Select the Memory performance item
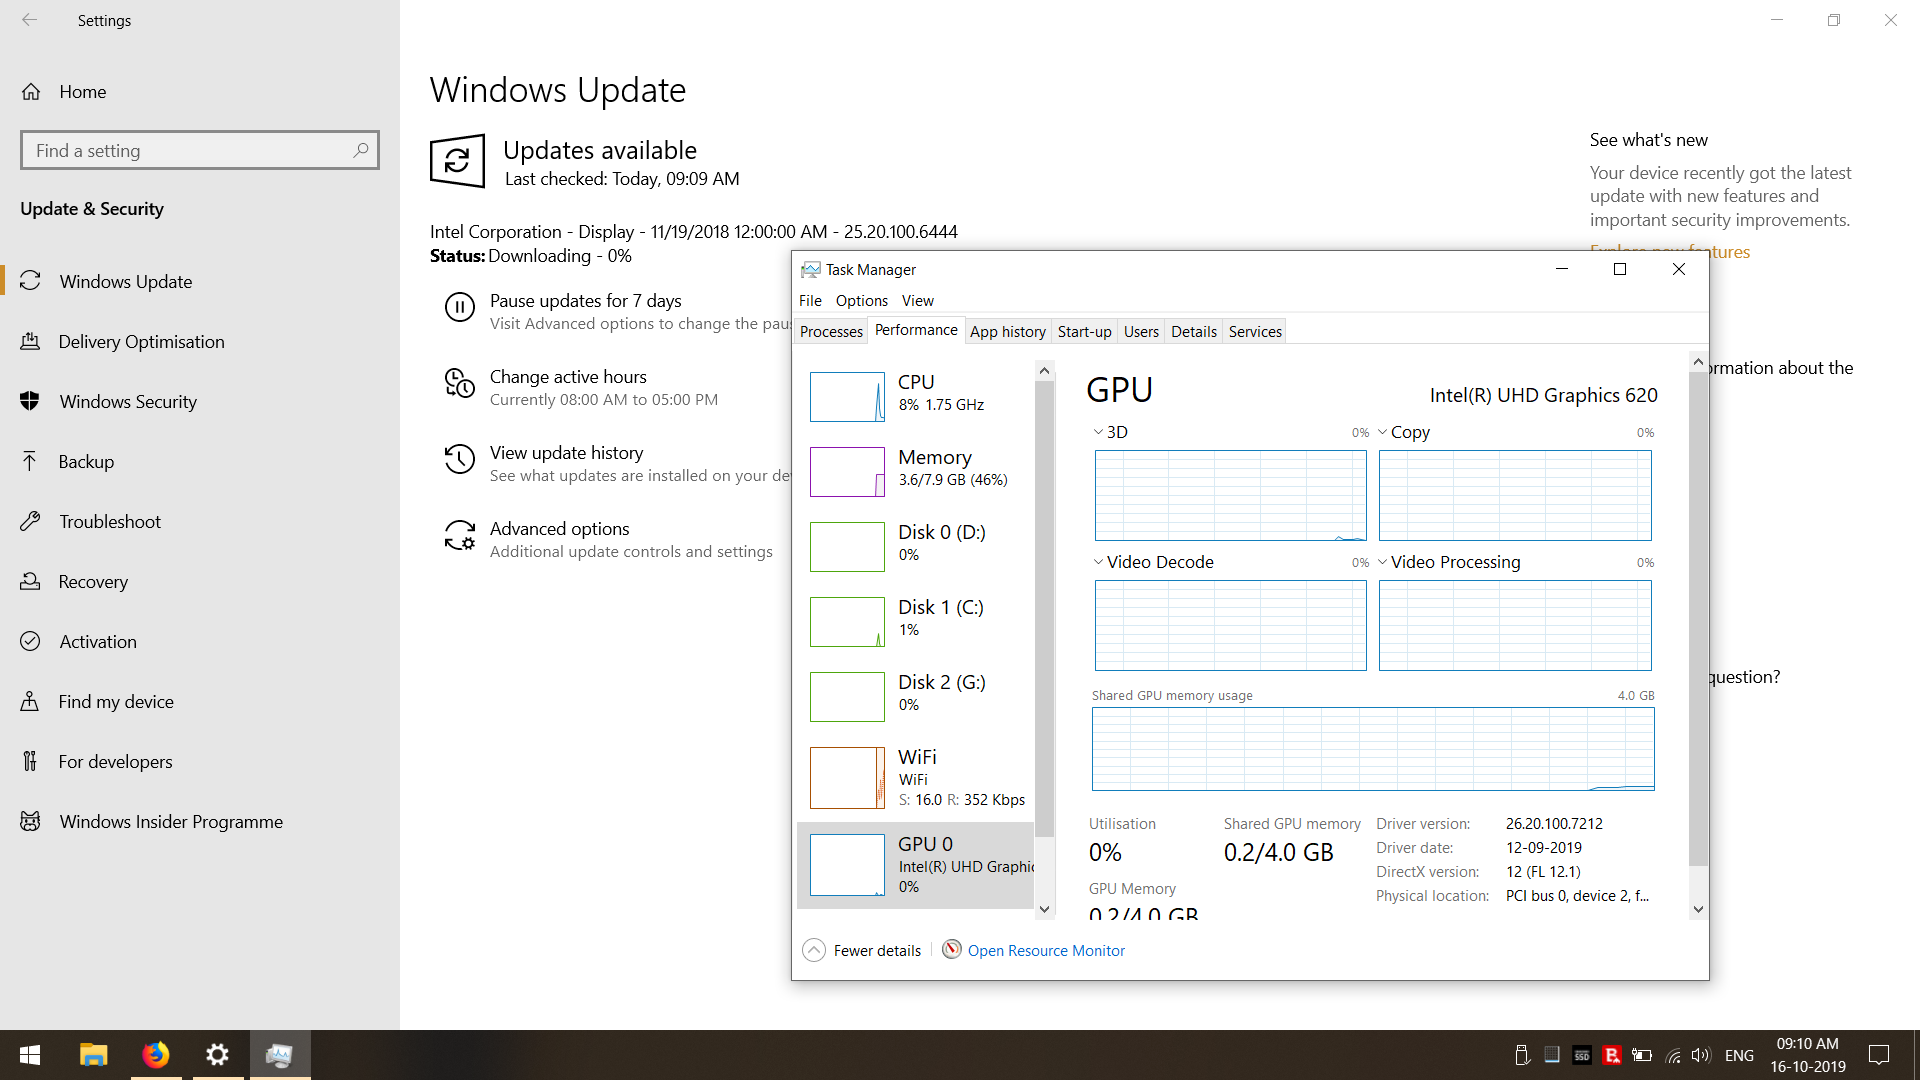 click(x=915, y=471)
